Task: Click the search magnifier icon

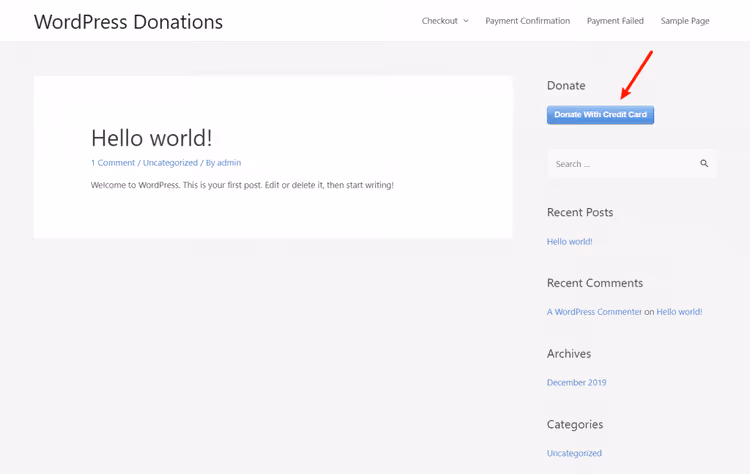Action: (x=704, y=164)
